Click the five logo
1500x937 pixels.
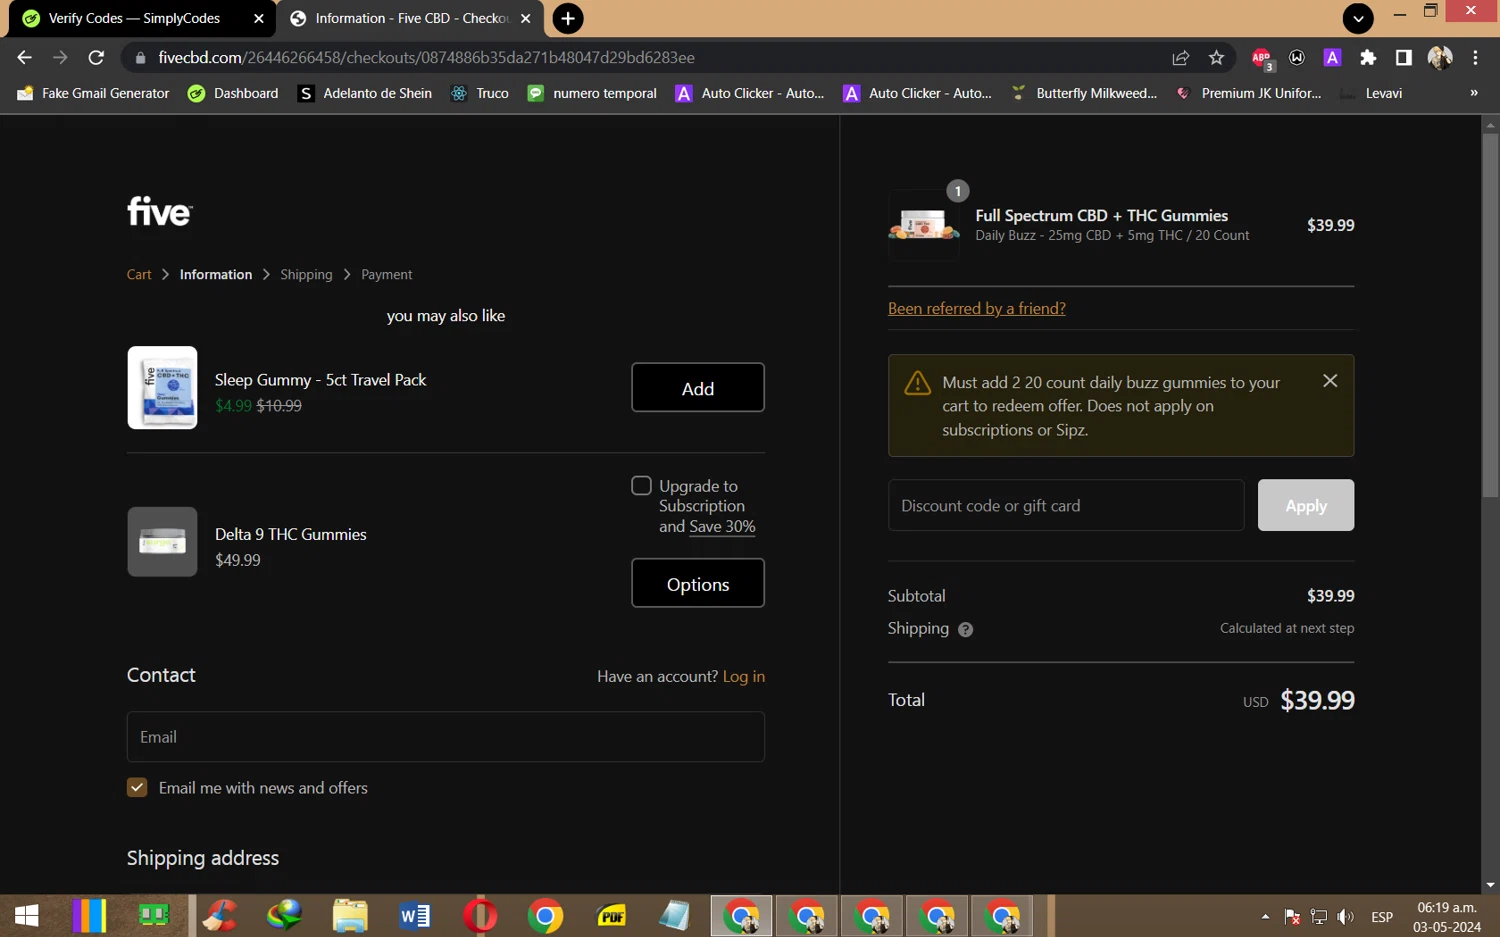point(159,211)
